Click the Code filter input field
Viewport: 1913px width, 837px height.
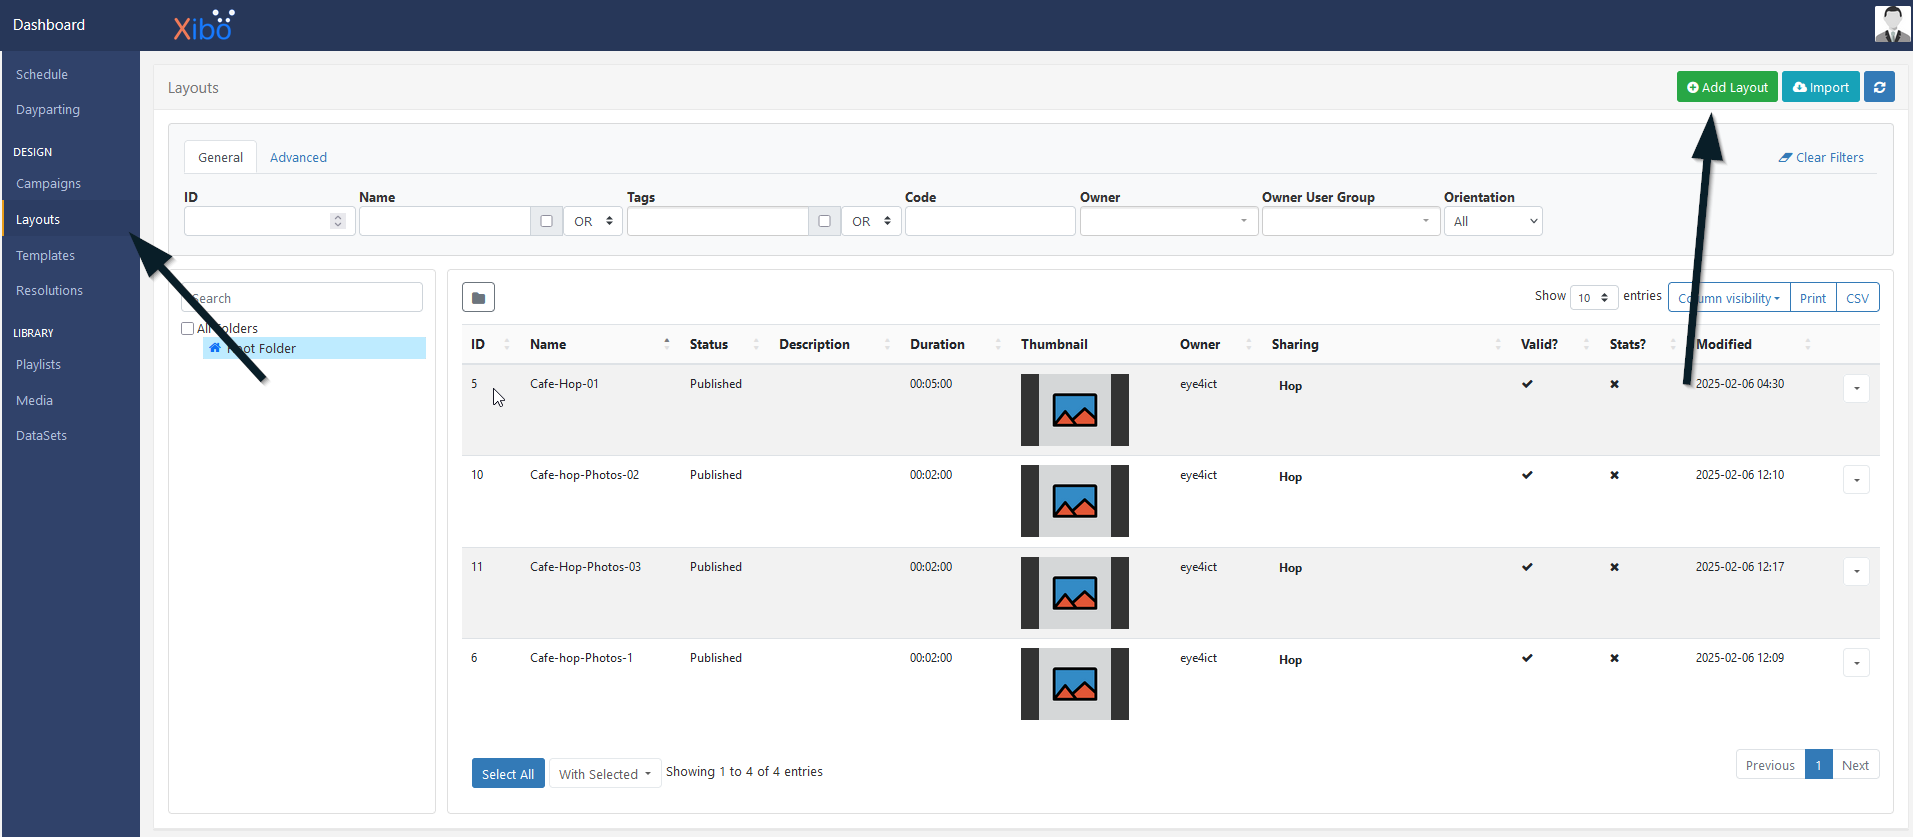[x=990, y=221]
